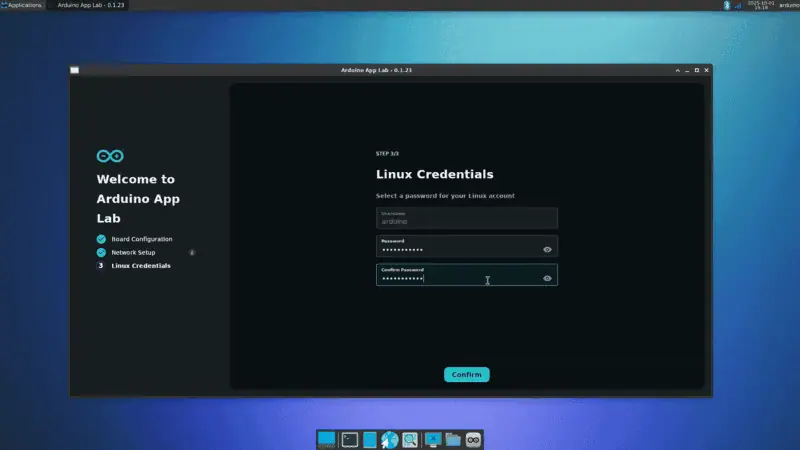Click the Confirm button
The height and width of the screenshot is (450, 800).
click(466, 374)
